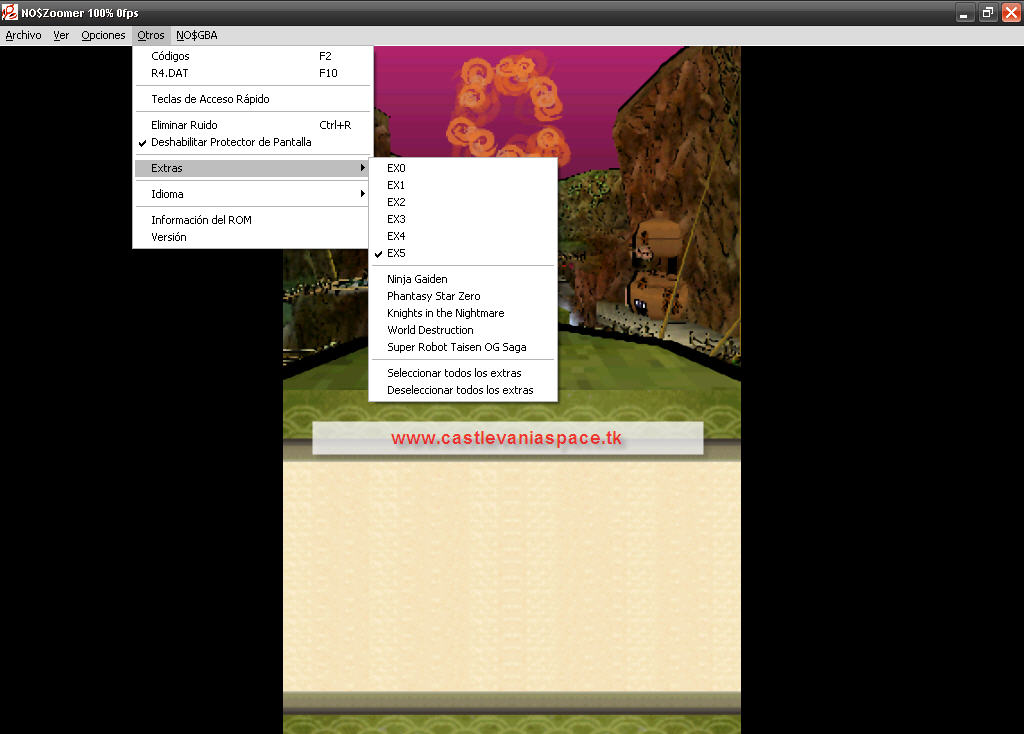The width and height of the screenshot is (1024, 734).
Task: Toggle Phantasy Star Zero extra
Action: (463, 296)
